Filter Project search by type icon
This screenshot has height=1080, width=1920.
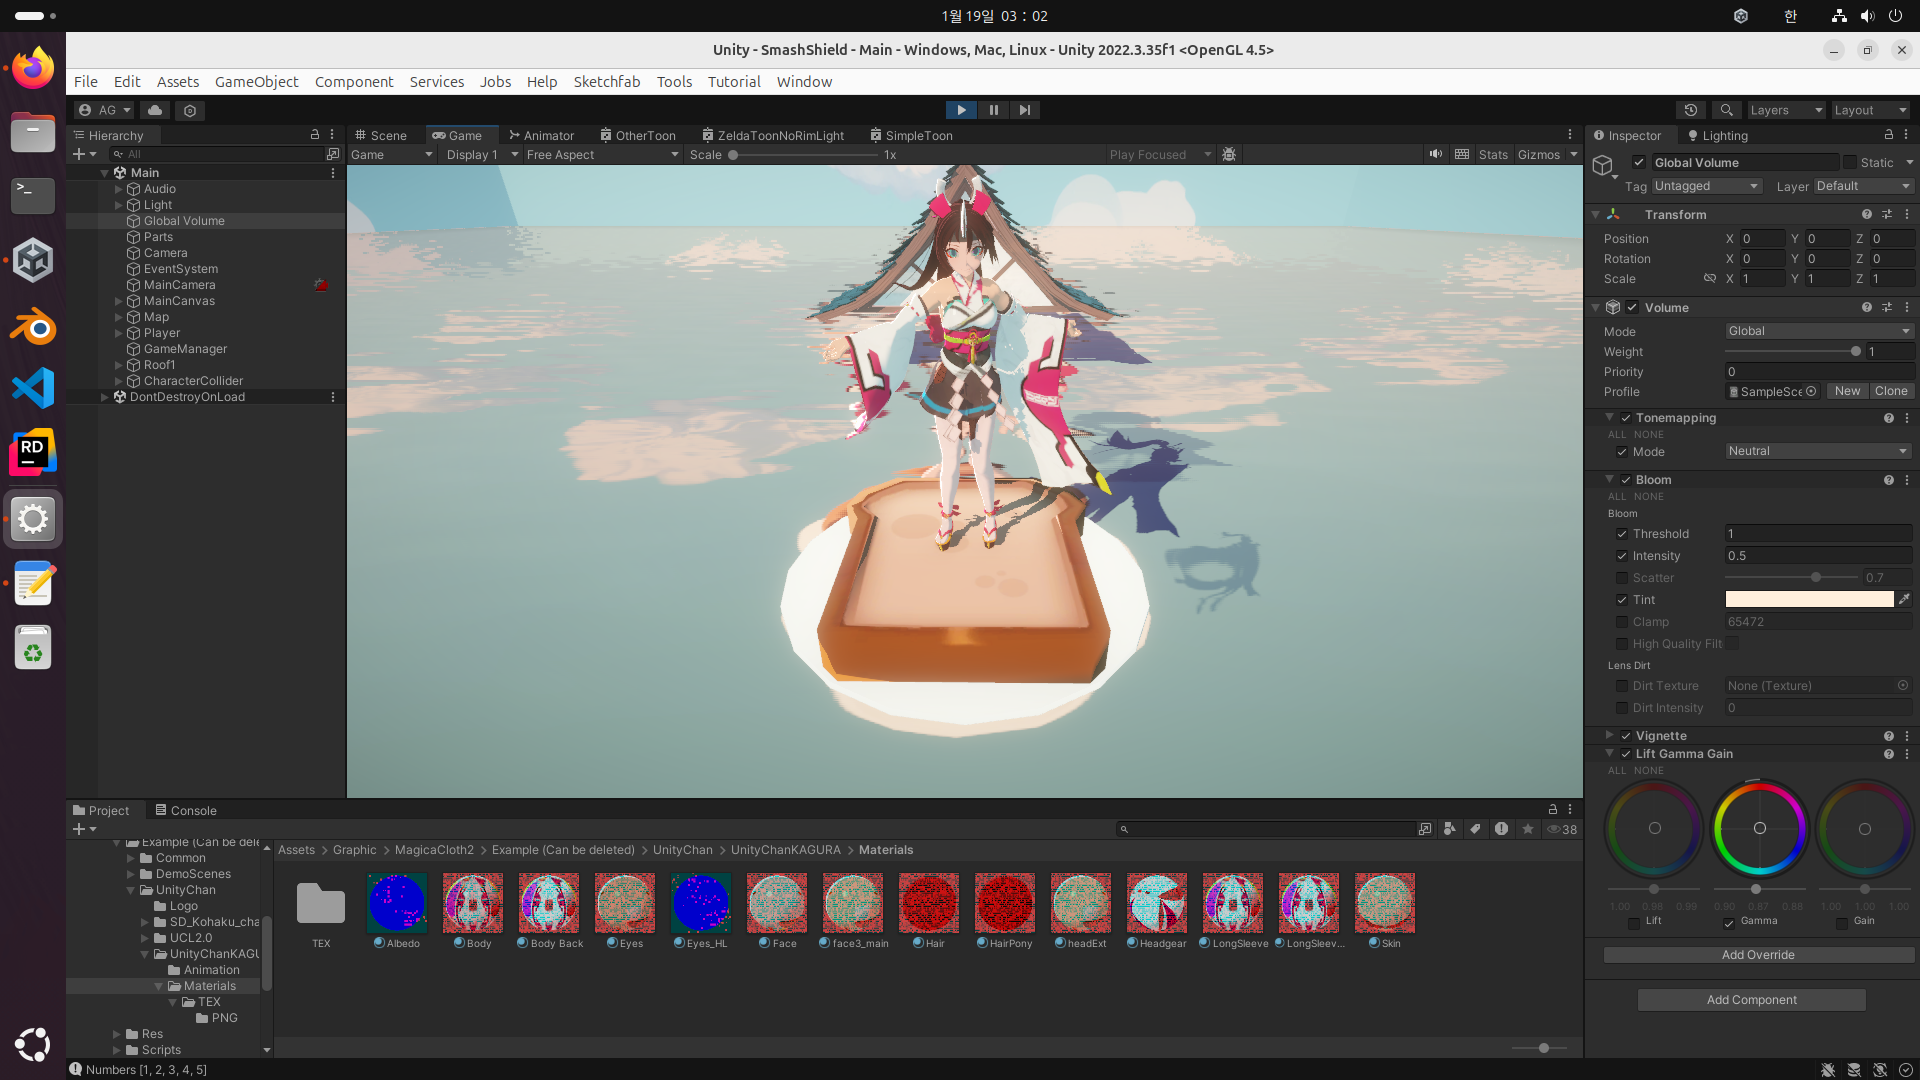tap(1449, 829)
